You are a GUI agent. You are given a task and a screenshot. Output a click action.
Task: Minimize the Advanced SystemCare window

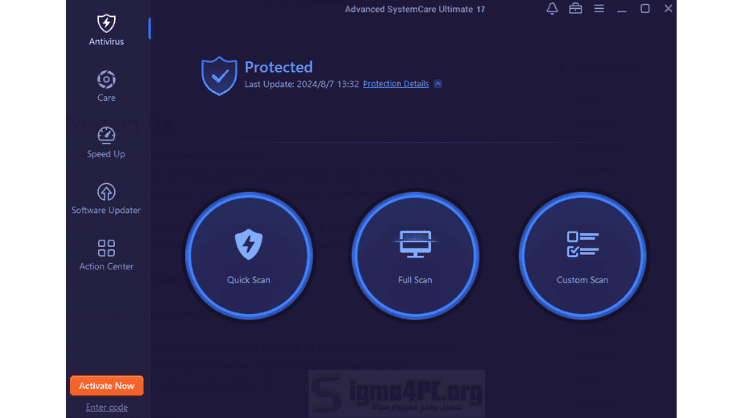pyautogui.click(x=622, y=9)
